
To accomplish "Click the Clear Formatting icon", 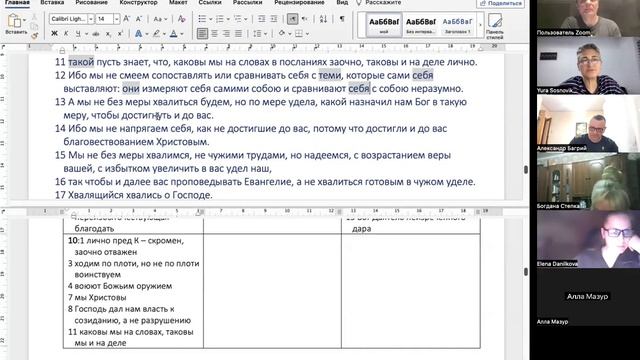I will click(182, 19).
